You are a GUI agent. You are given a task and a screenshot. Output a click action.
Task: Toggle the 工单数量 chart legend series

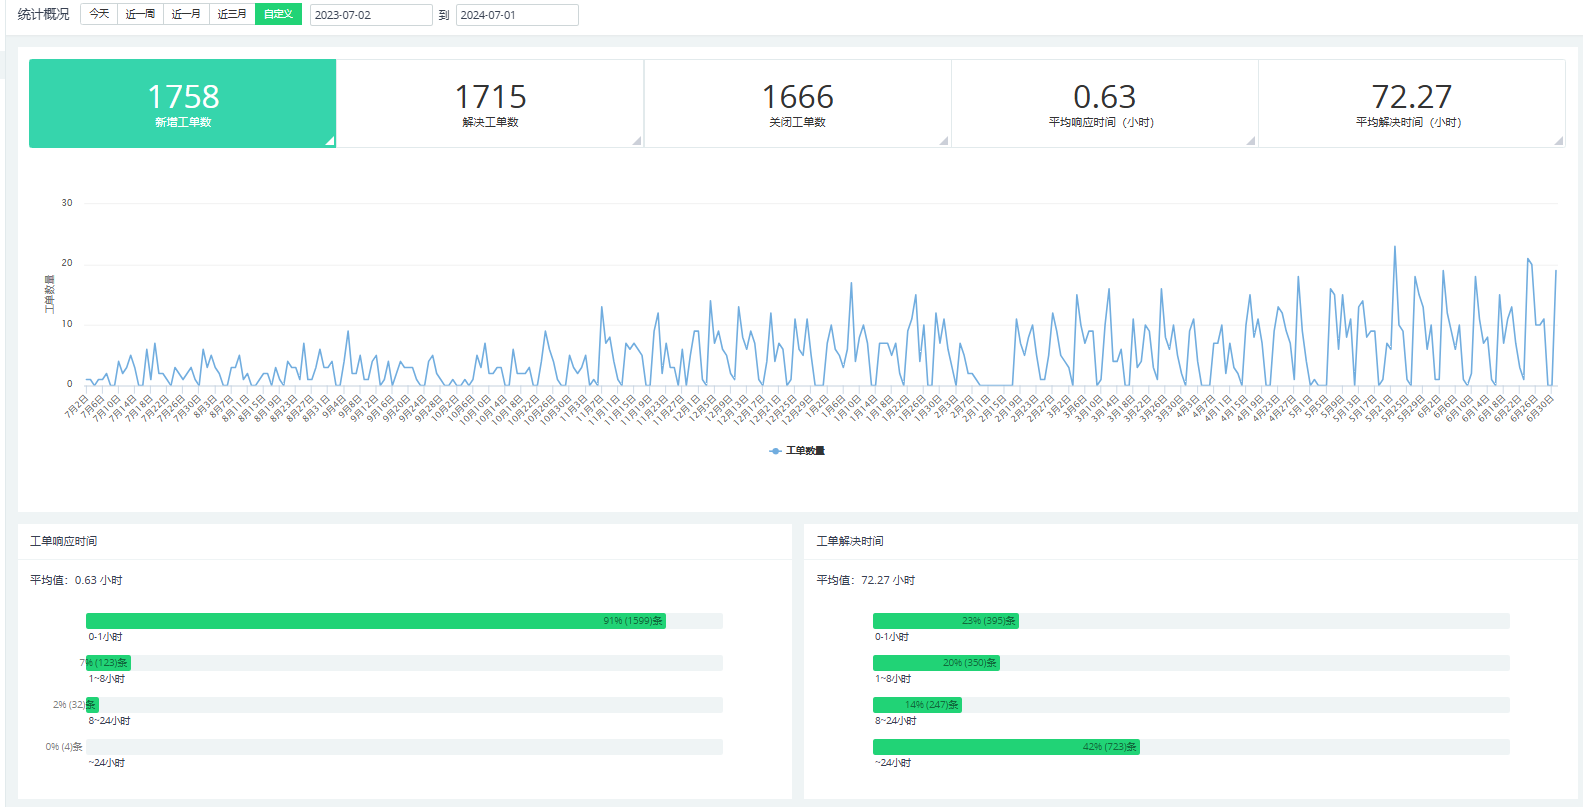(x=797, y=451)
